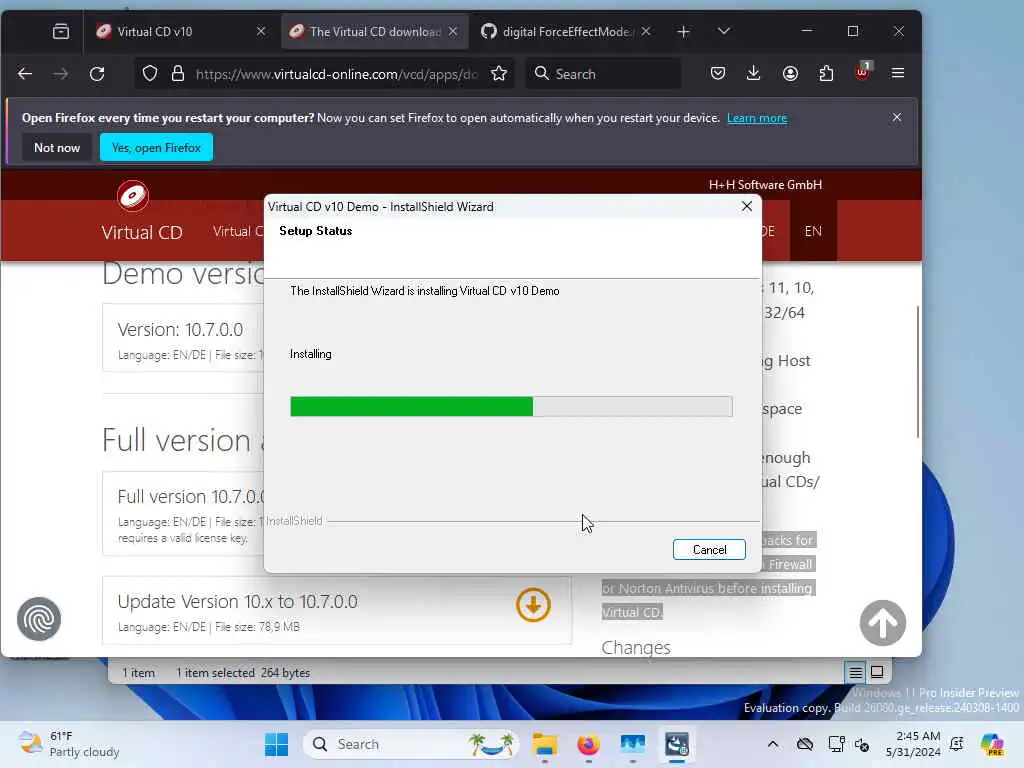Viewport: 1024px width, 768px height.
Task: Click the scroll-to-top arrow button
Action: point(882,622)
